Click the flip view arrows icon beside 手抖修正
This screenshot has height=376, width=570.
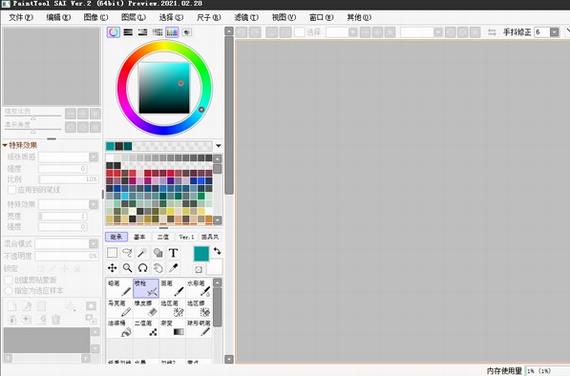click(x=492, y=32)
